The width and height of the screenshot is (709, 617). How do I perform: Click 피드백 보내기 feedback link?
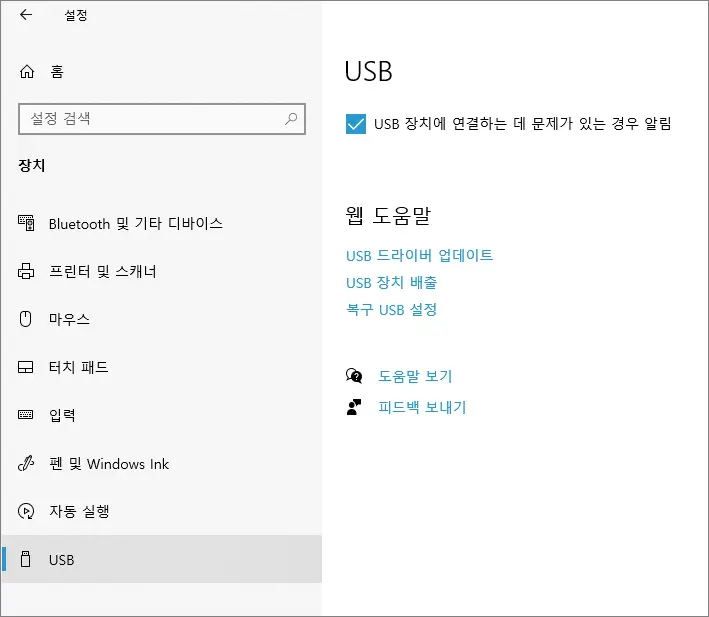pos(421,407)
